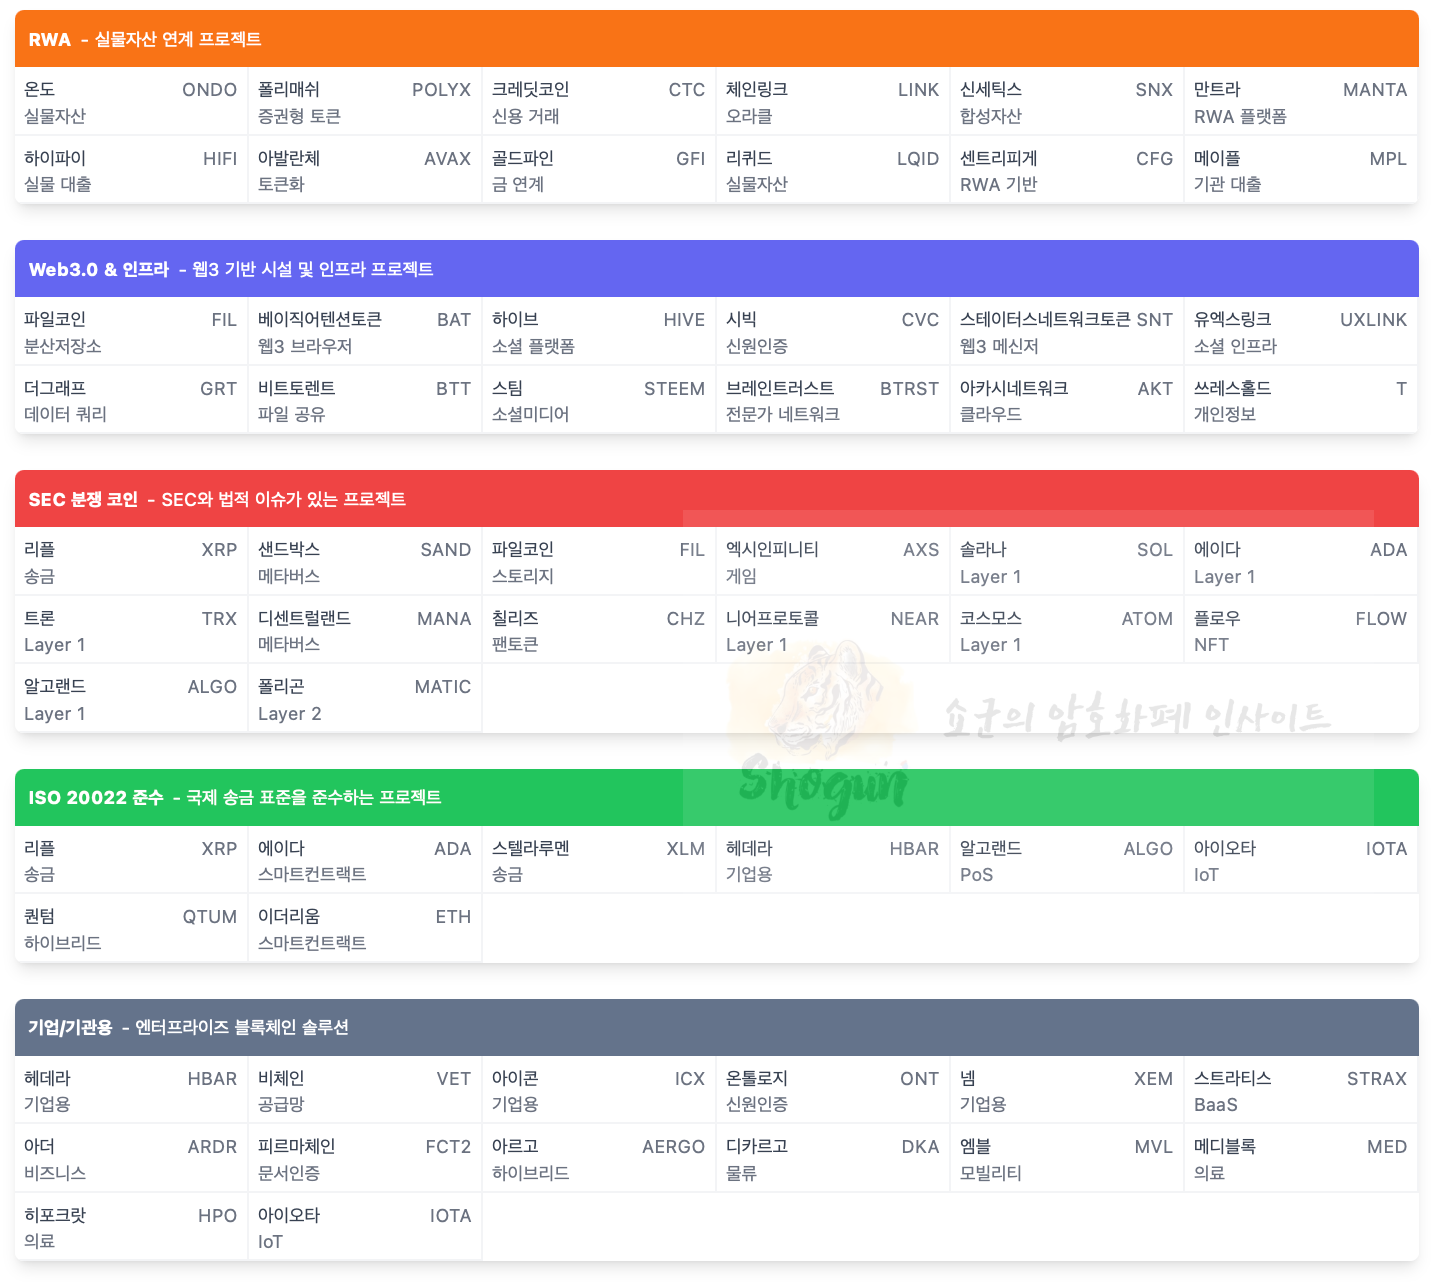The image size is (1438, 1282).
Task: Select the 폴리매쉬 POLYX cell
Action: [365, 102]
